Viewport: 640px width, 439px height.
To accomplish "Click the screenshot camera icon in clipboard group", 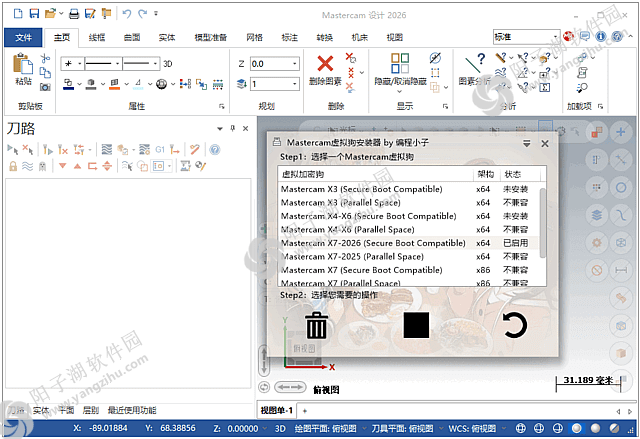I will (x=45, y=86).
